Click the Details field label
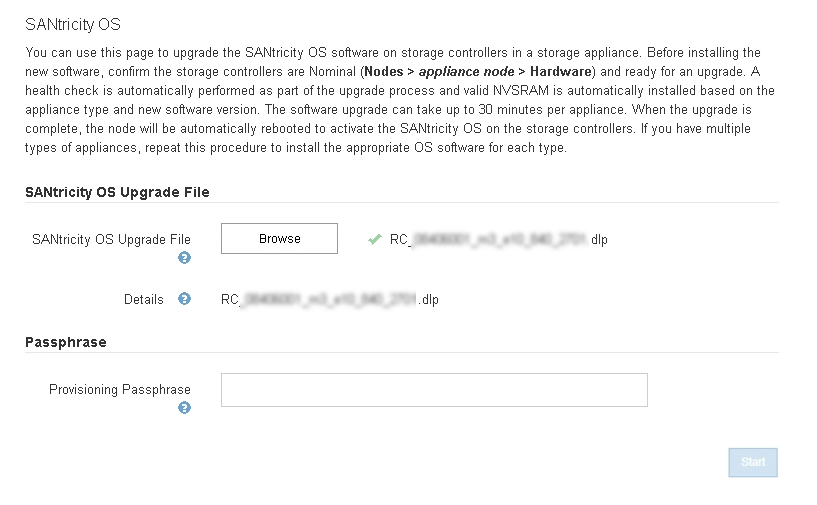The height and width of the screenshot is (505, 817). (x=144, y=299)
